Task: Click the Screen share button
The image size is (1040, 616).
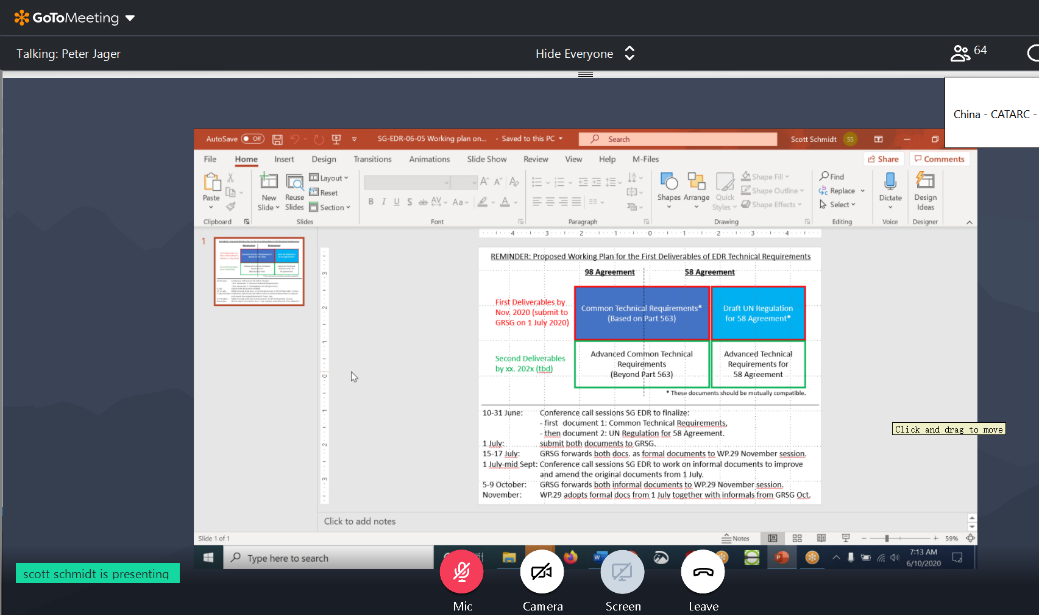Action: coord(622,572)
